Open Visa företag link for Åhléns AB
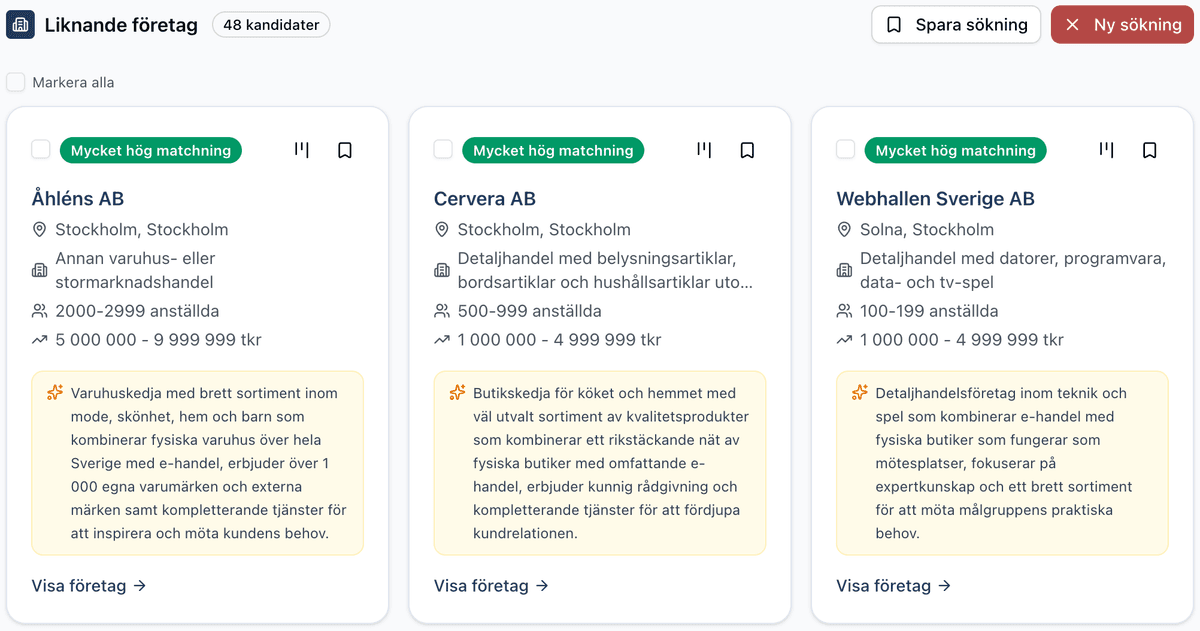 point(89,586)
